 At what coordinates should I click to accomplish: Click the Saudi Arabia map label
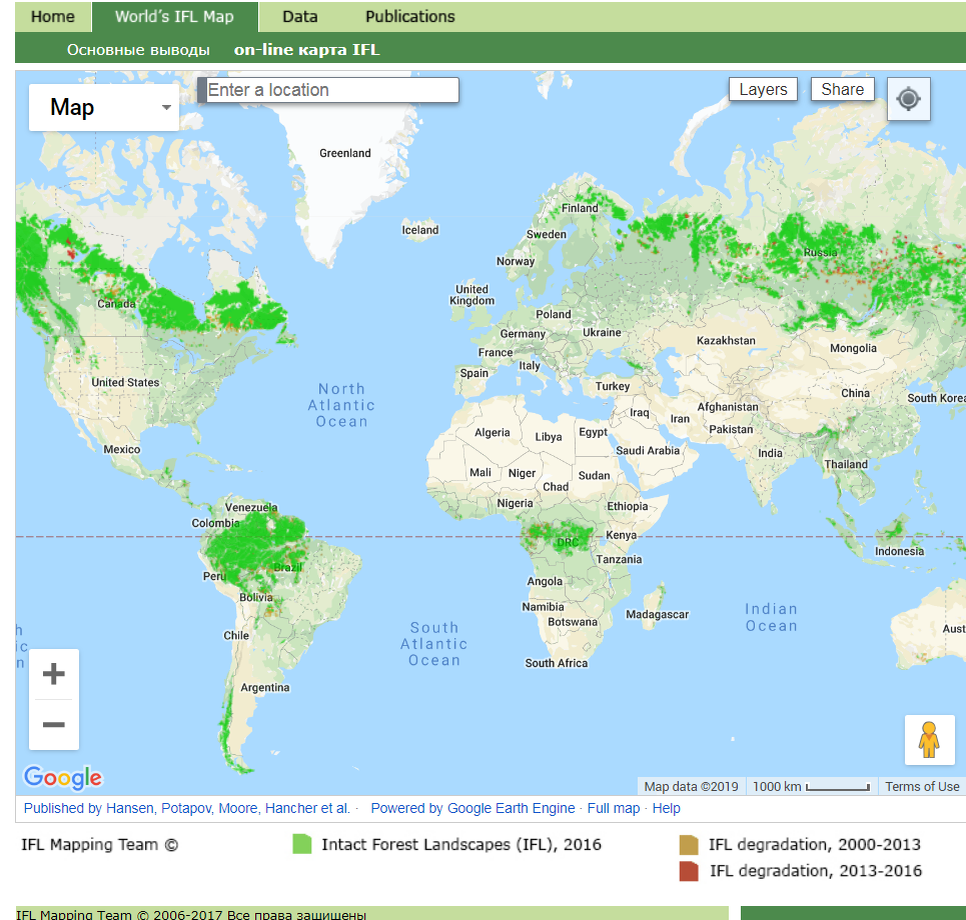coord(647,450)
